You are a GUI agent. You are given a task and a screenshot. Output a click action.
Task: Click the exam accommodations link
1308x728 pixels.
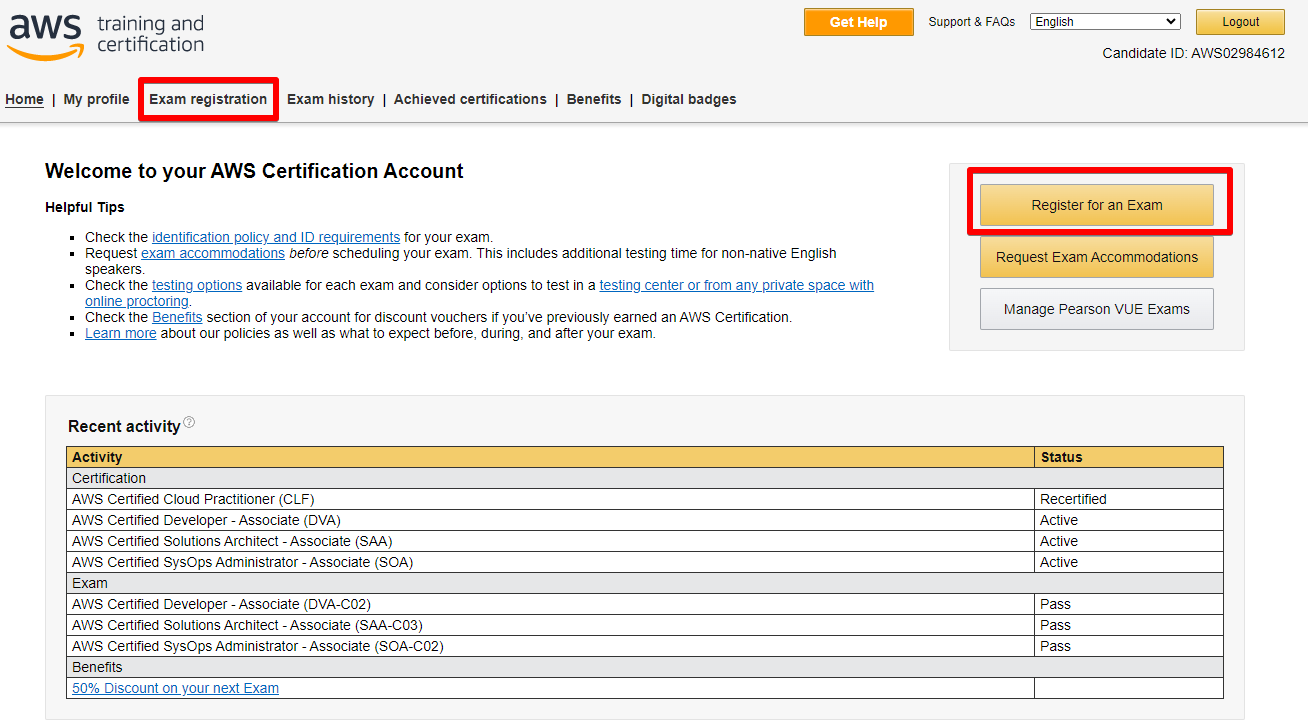coord(213,253)
